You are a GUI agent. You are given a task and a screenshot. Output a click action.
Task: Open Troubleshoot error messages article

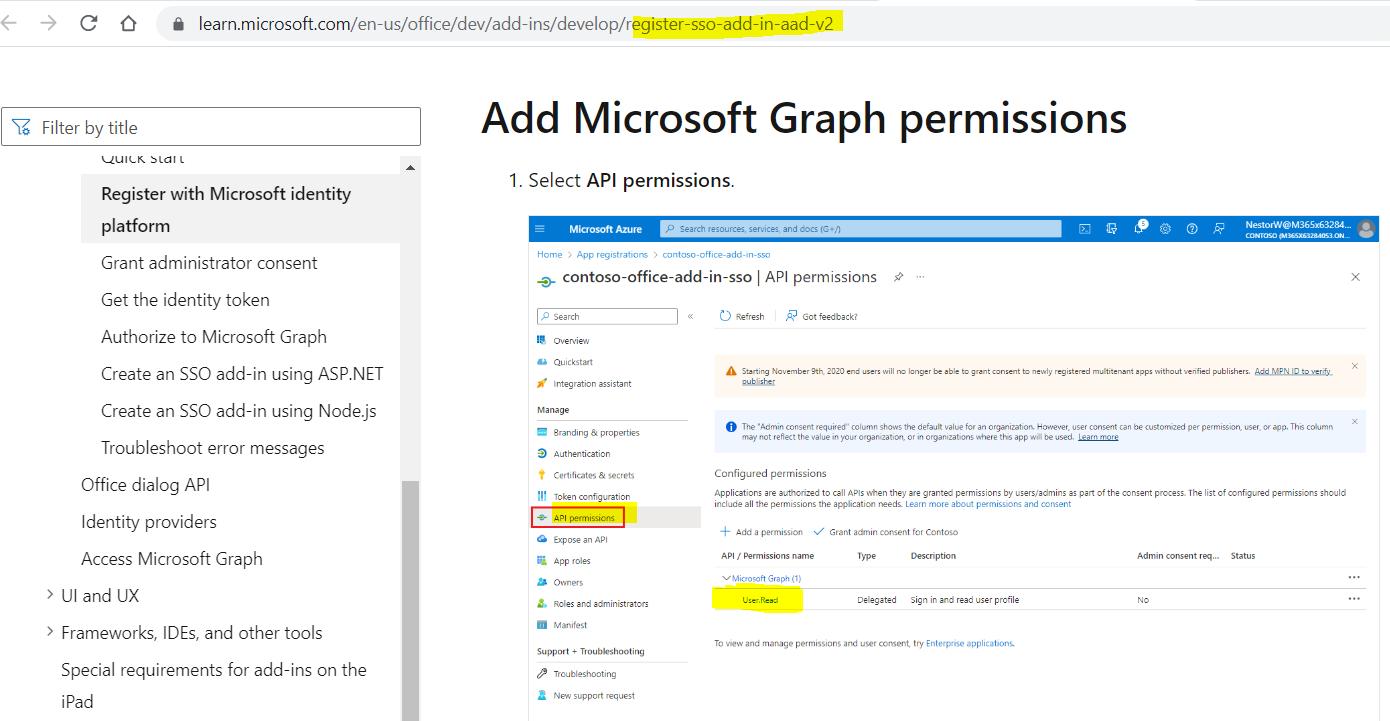click(213, 448)
